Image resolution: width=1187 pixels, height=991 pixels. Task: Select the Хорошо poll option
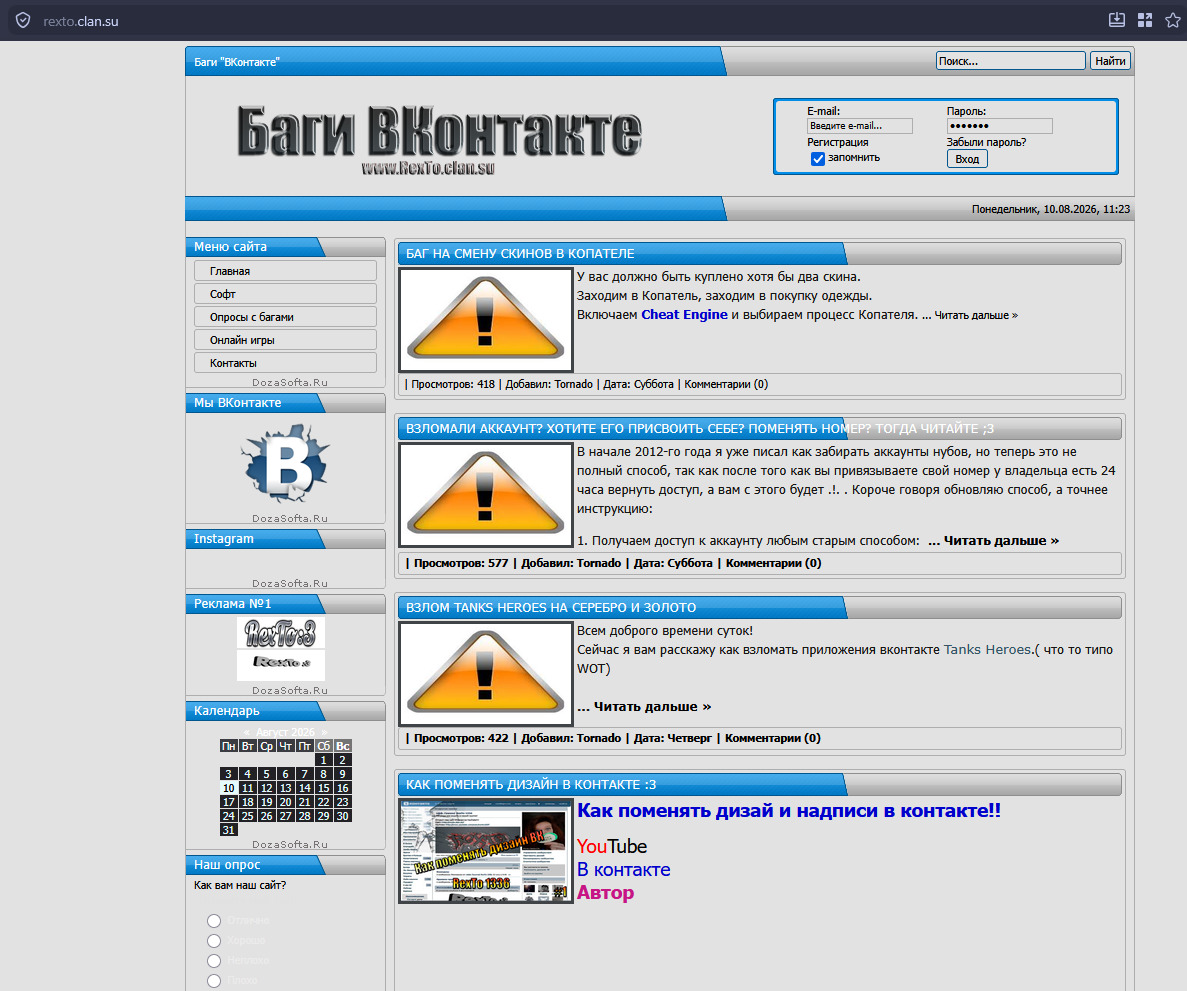(x=214, y=940)
